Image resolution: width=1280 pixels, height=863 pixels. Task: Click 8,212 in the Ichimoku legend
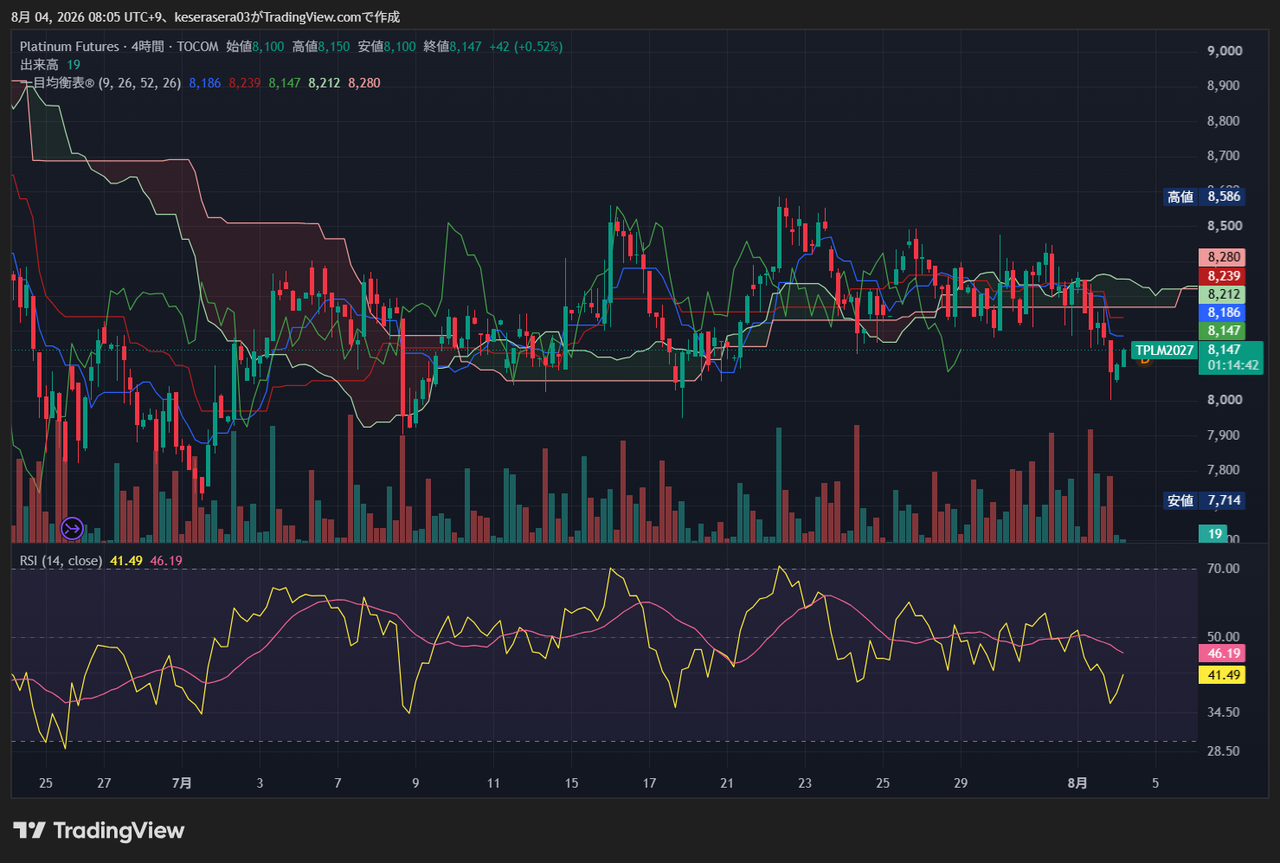coord(324,83)
